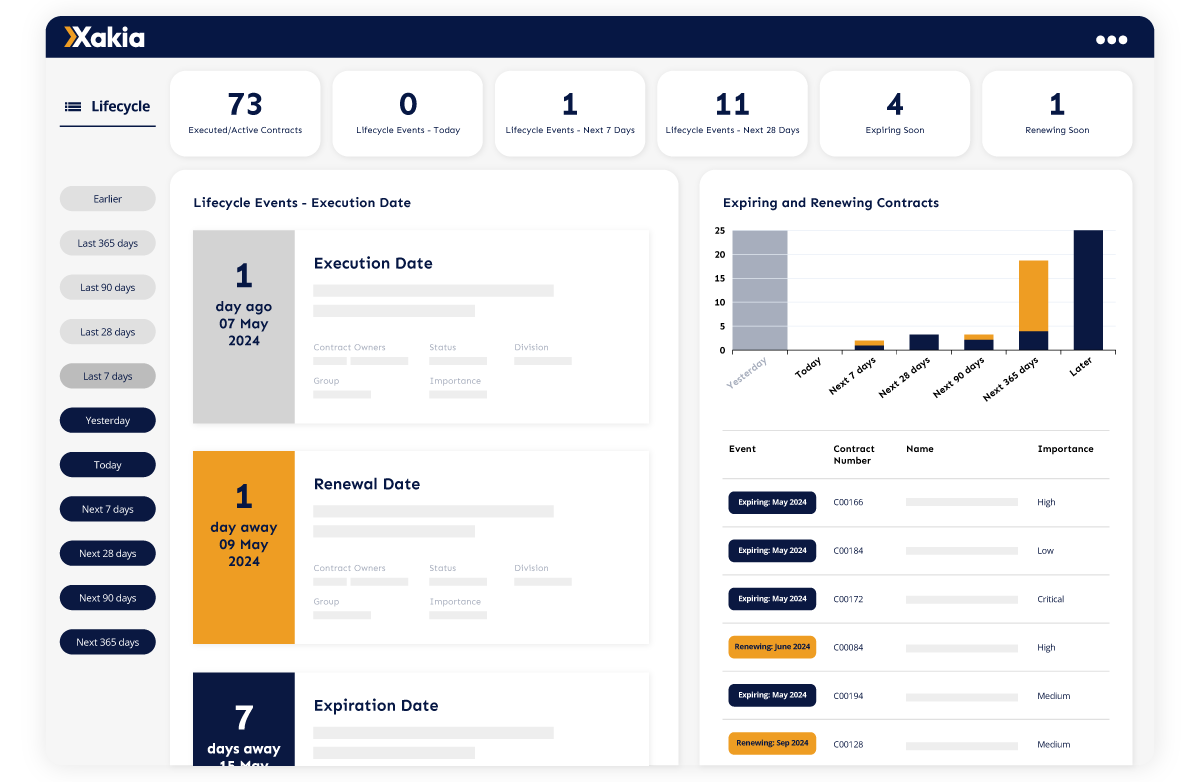Screen dimensions: 1200x782
Task: Click the orange segment of Next 365 days bar
Action: pos(1033,295)
